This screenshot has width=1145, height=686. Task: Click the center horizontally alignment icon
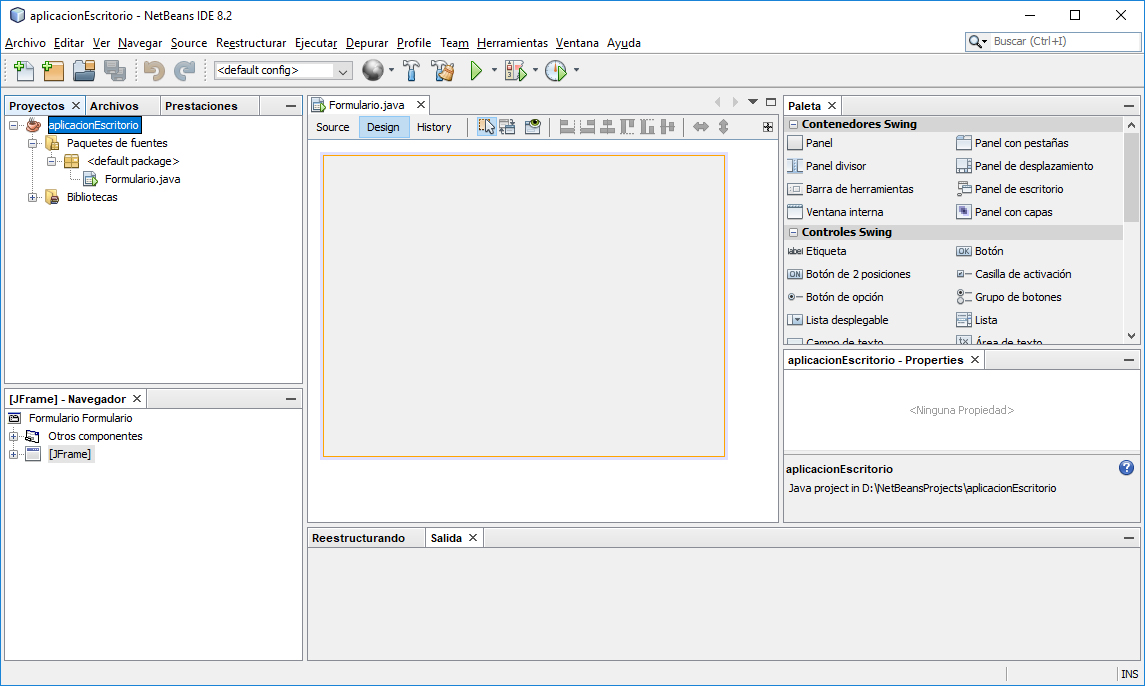coord(607,126)
